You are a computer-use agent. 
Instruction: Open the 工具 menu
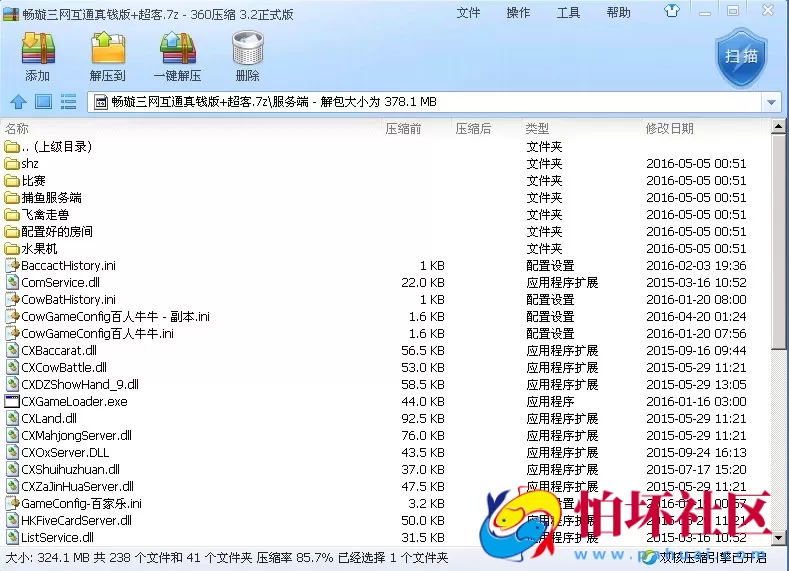point(568,12)
